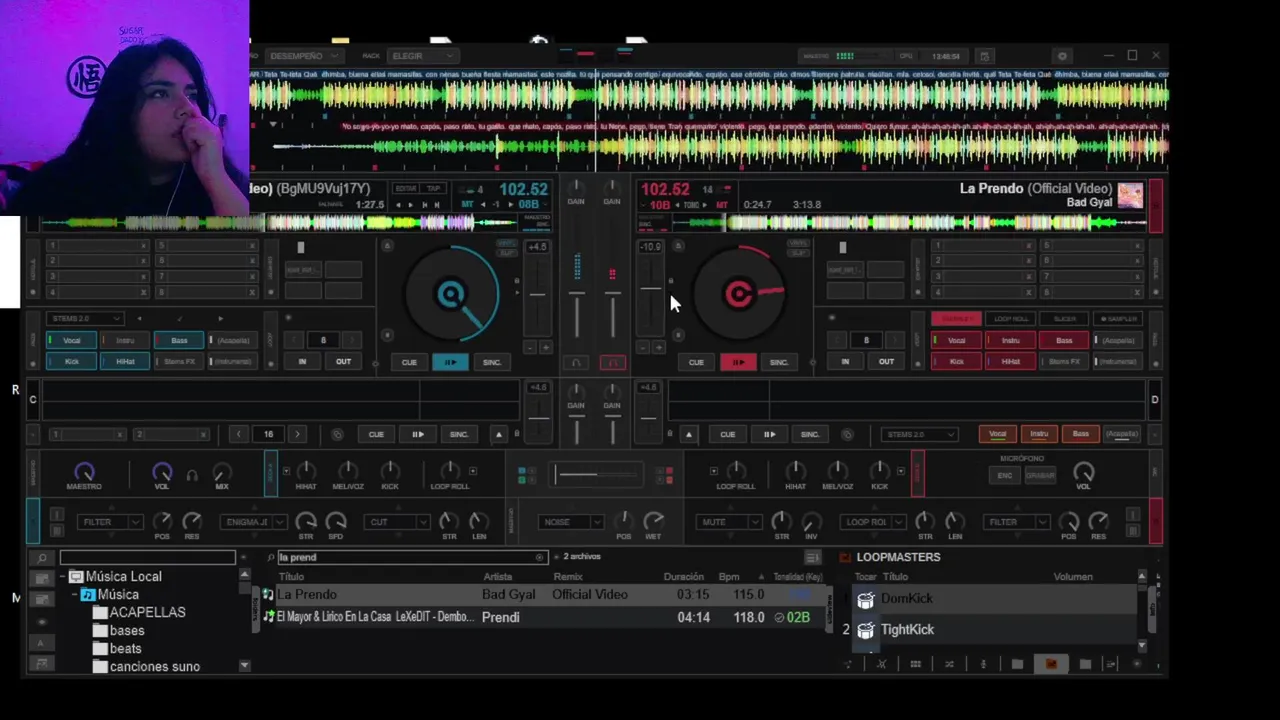Collapse Música Local tree node
Image resolution: width=1280 pixels, height=720 pixels.
(x=62, y=577)
